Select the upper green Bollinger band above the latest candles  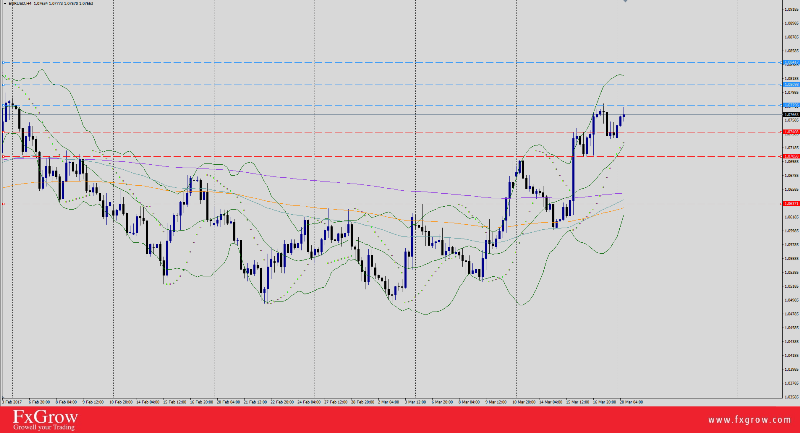pyautogui.click(x=612, y=76)
